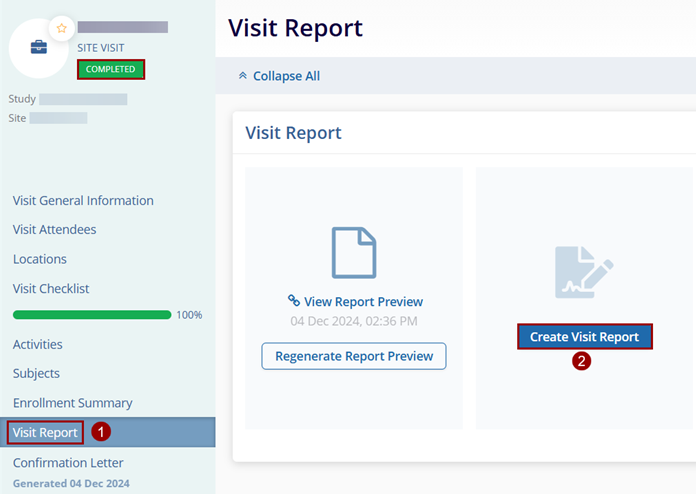
Task: Click the green COMPLETED status badge
Action: [111, 69]
